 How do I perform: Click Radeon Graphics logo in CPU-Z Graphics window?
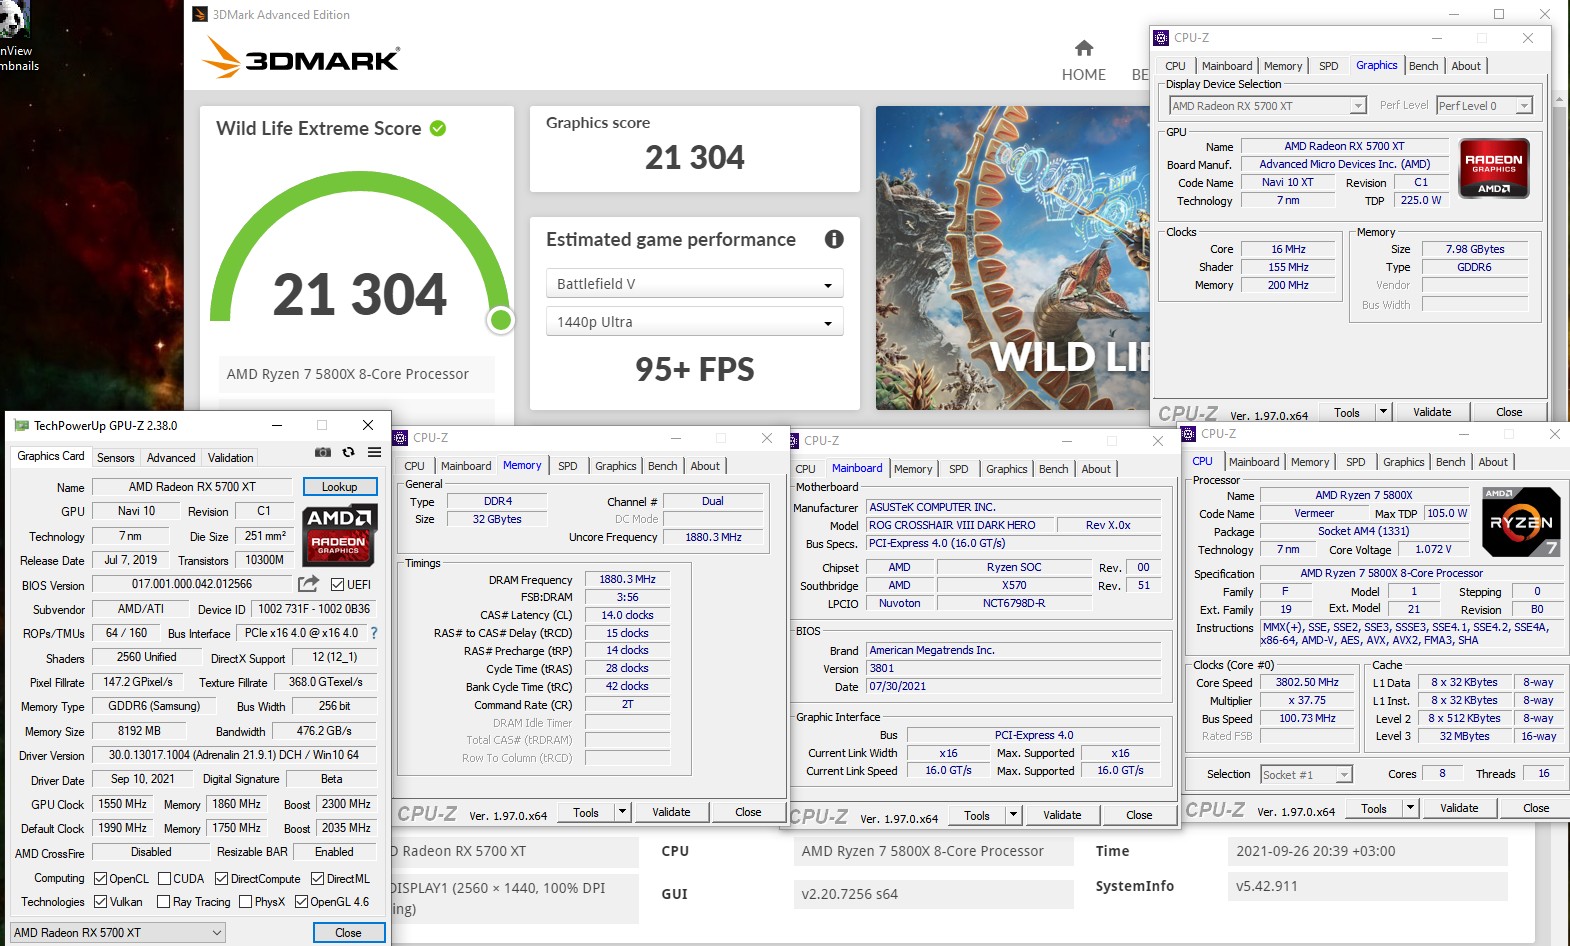[x=1494, y=168]
